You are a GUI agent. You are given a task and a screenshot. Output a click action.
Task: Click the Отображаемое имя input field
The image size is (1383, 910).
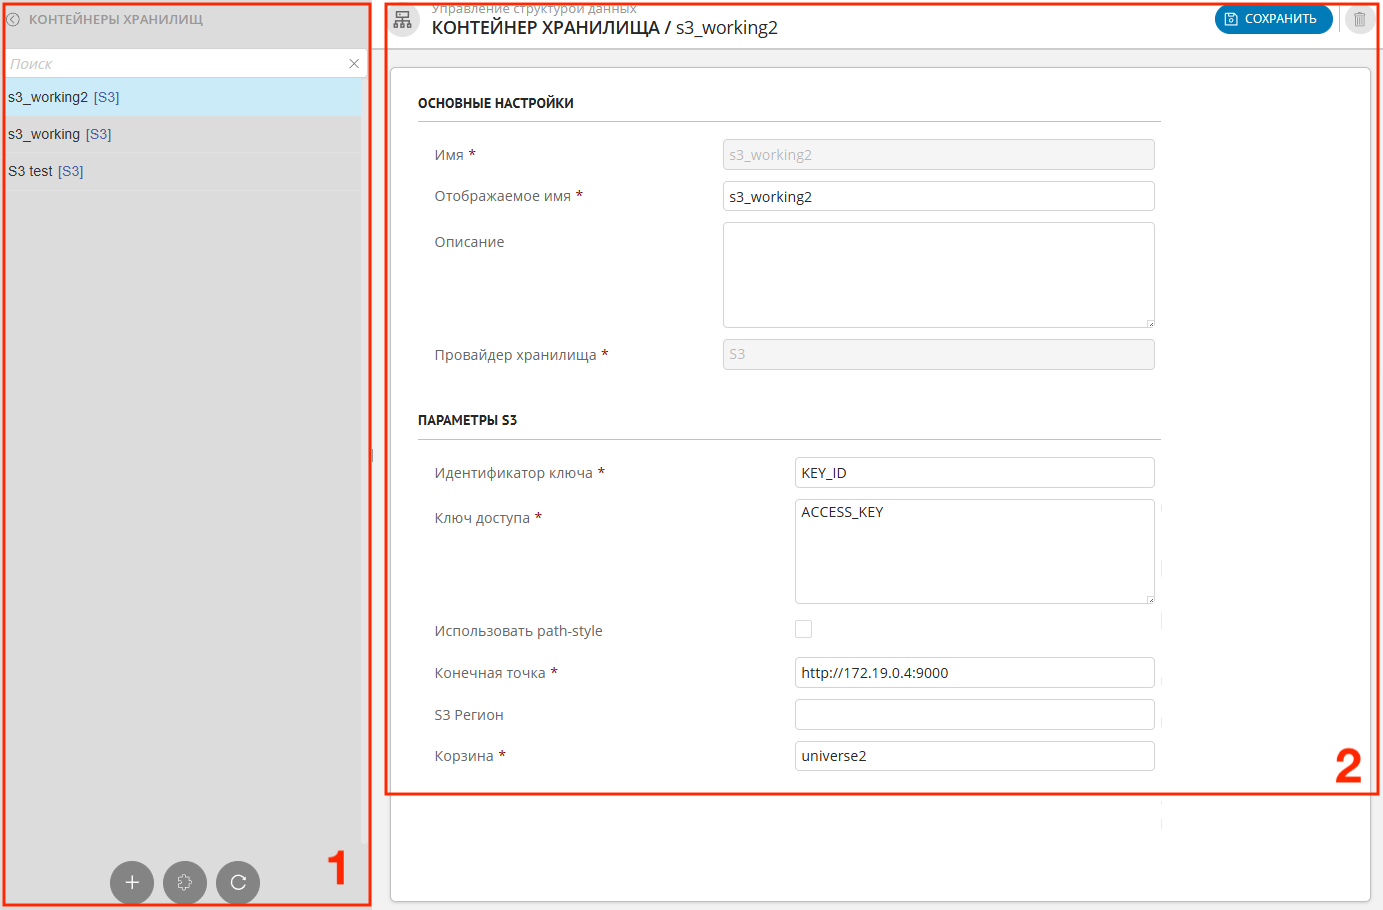pyautogui.click(x=937, y=196)
